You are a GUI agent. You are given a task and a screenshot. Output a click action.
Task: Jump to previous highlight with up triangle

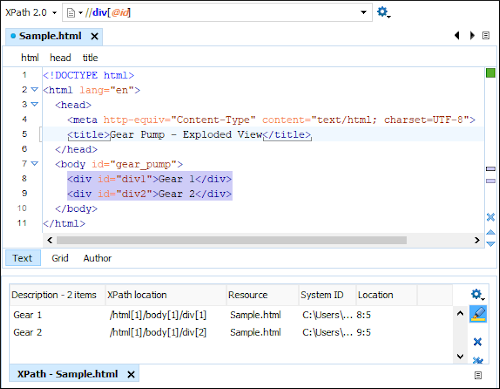(491, 232)
